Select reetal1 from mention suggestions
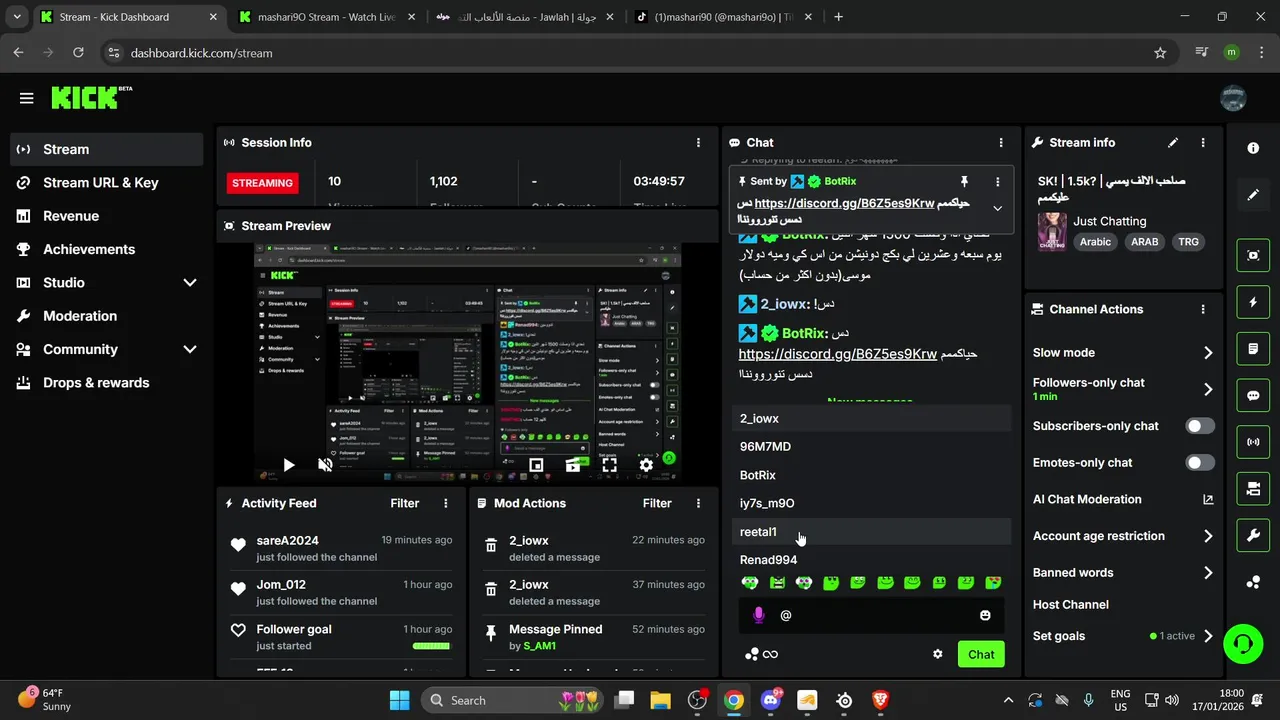Image resolution: width=1280 pixels, height=720 pixels. click(x=872, y=532)
